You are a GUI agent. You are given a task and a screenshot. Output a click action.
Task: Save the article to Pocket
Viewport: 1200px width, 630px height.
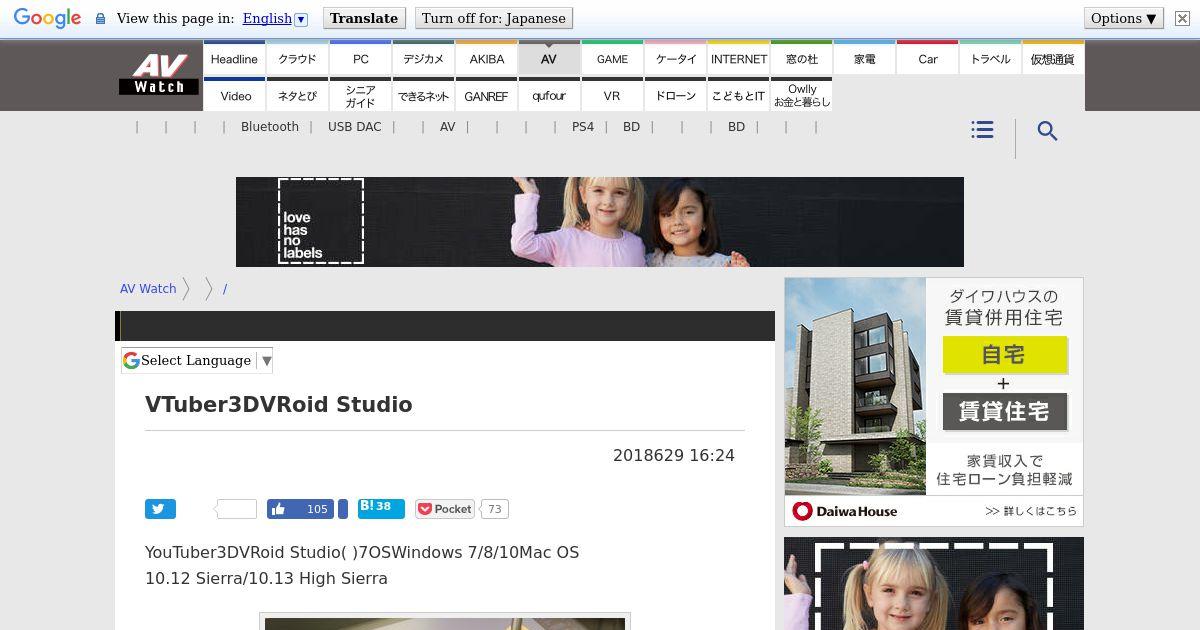tap(445, 509)
